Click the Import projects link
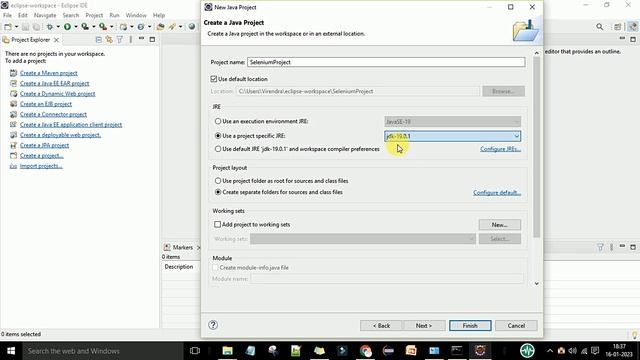The width and height of the screenshot is (640, 360). [x=41, y=166]
